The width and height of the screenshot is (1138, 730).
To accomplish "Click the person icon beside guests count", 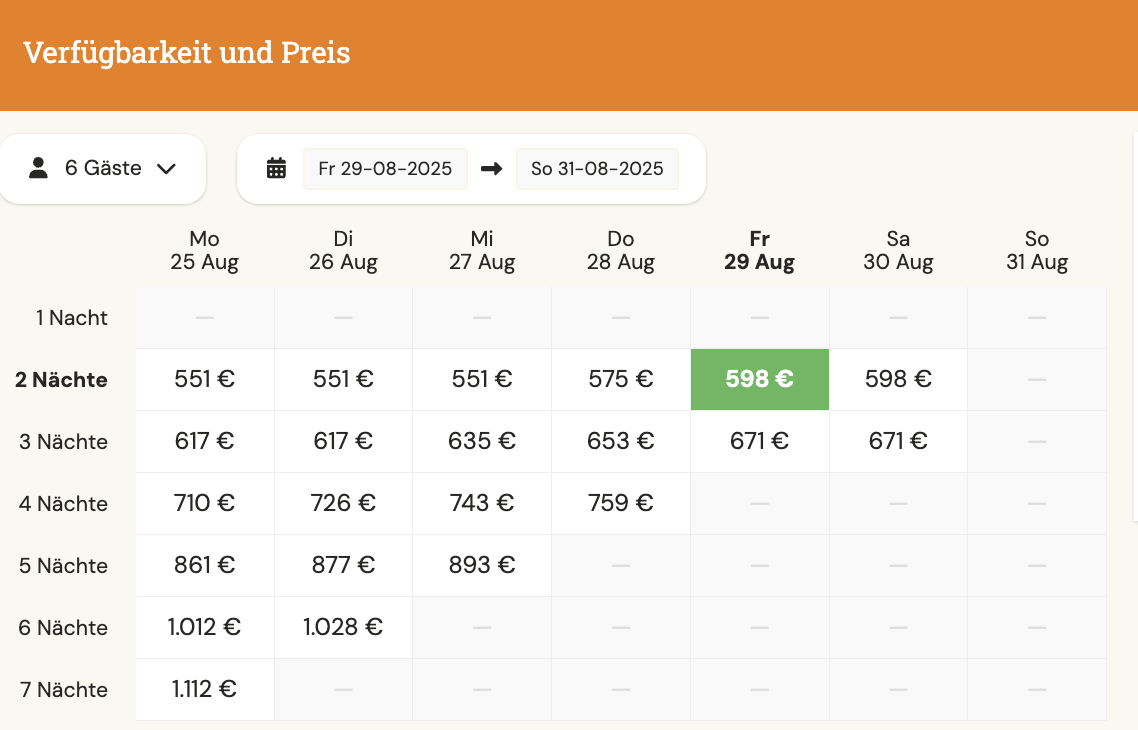I will point(38,168).
